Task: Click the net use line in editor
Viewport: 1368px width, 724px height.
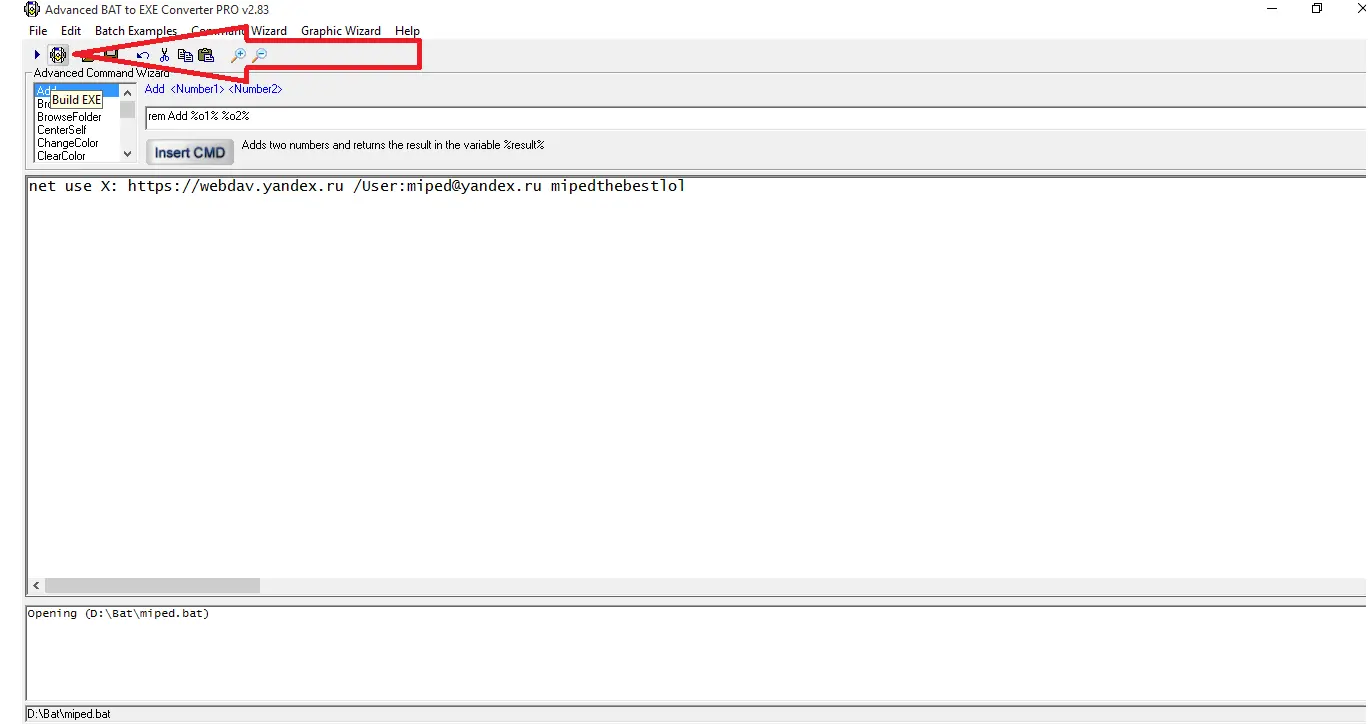Action: tap(357, 186)
